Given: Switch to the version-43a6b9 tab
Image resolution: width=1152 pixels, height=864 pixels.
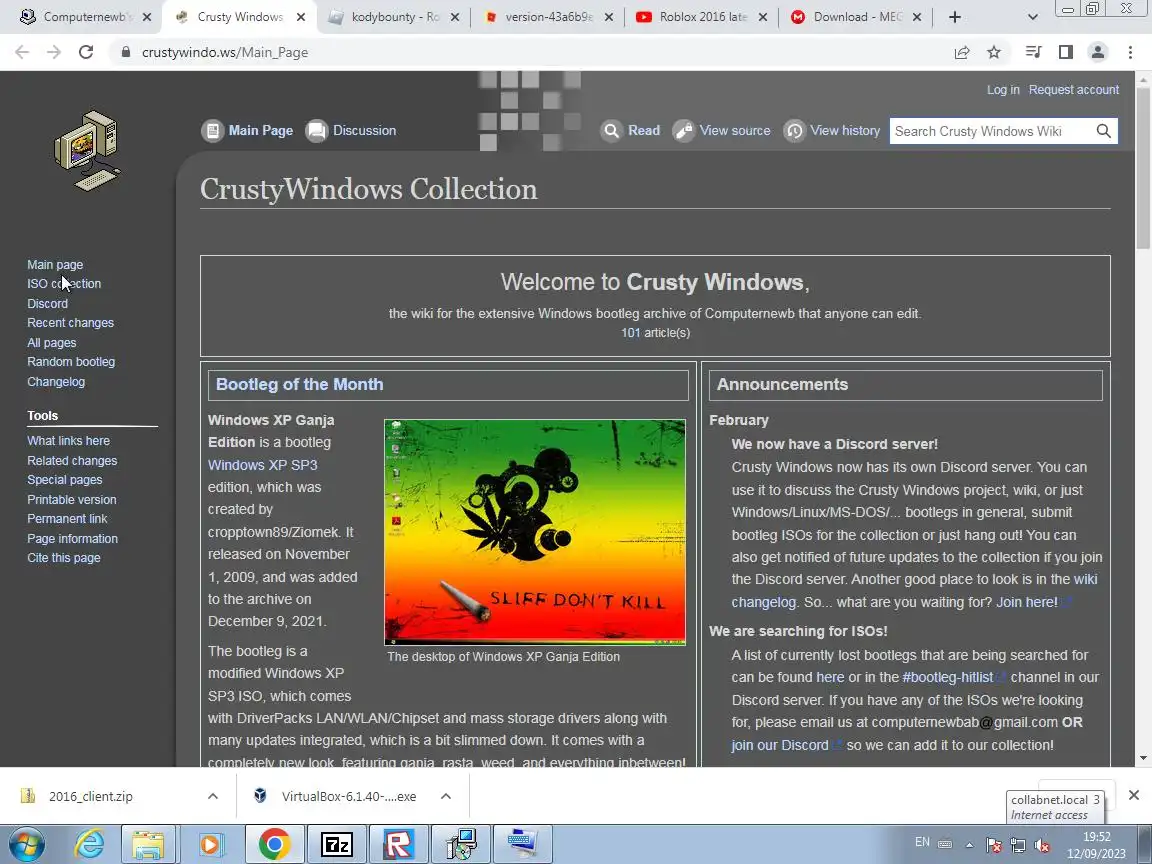Looking at the screenshot, I should [548, 17].
